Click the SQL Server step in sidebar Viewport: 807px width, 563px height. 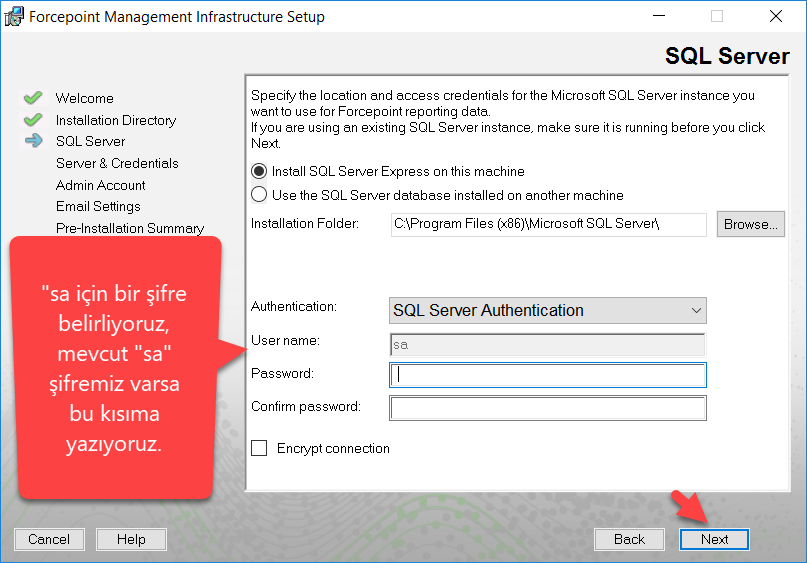(x=91, y=141)
